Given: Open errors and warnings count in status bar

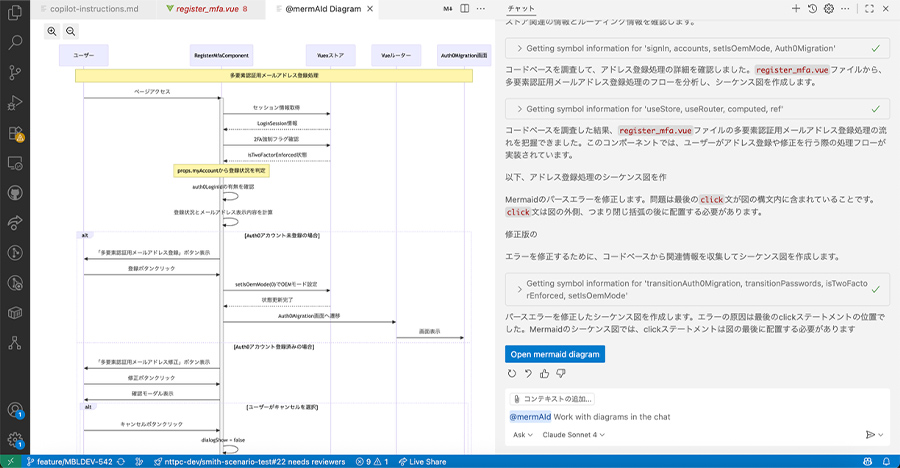Looking at the screenshot, I should pos(372,462).
